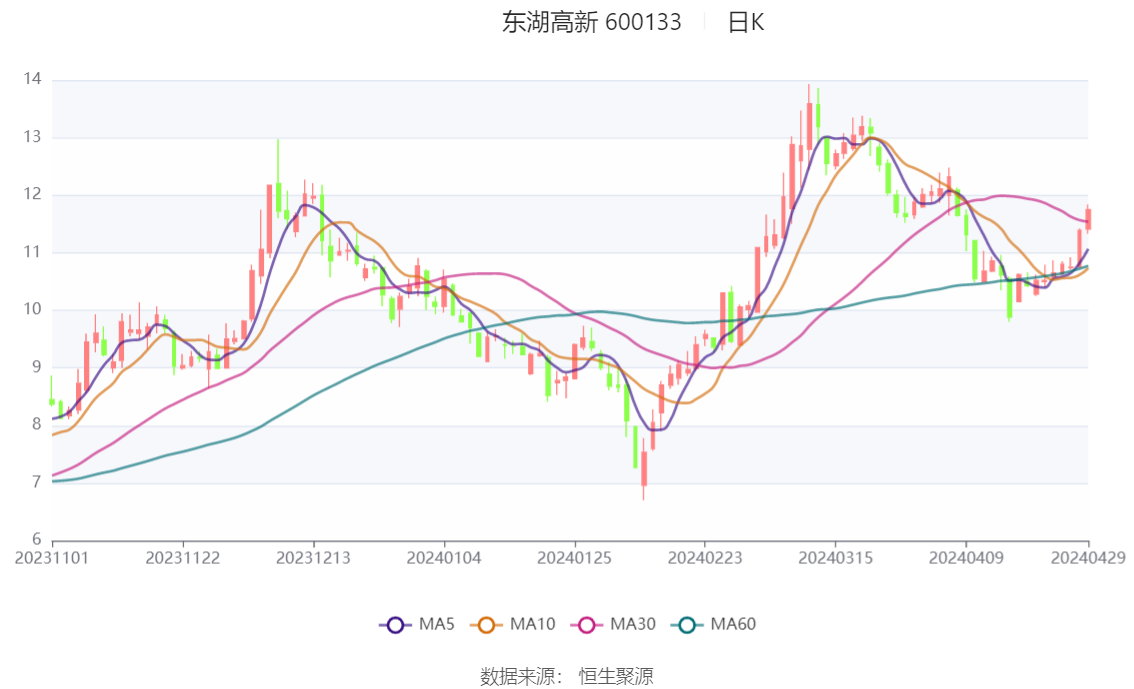Viewport: 1134px width, 689px height.
Task: Select the 日K chart type label
Action: click(745, 22)
